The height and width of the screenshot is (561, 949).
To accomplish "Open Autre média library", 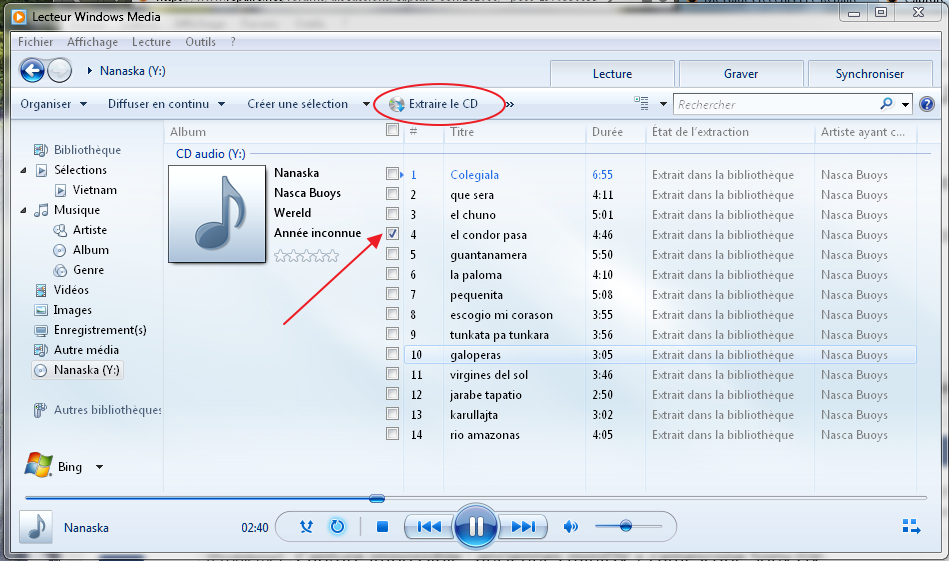I will tap(86, 349).
